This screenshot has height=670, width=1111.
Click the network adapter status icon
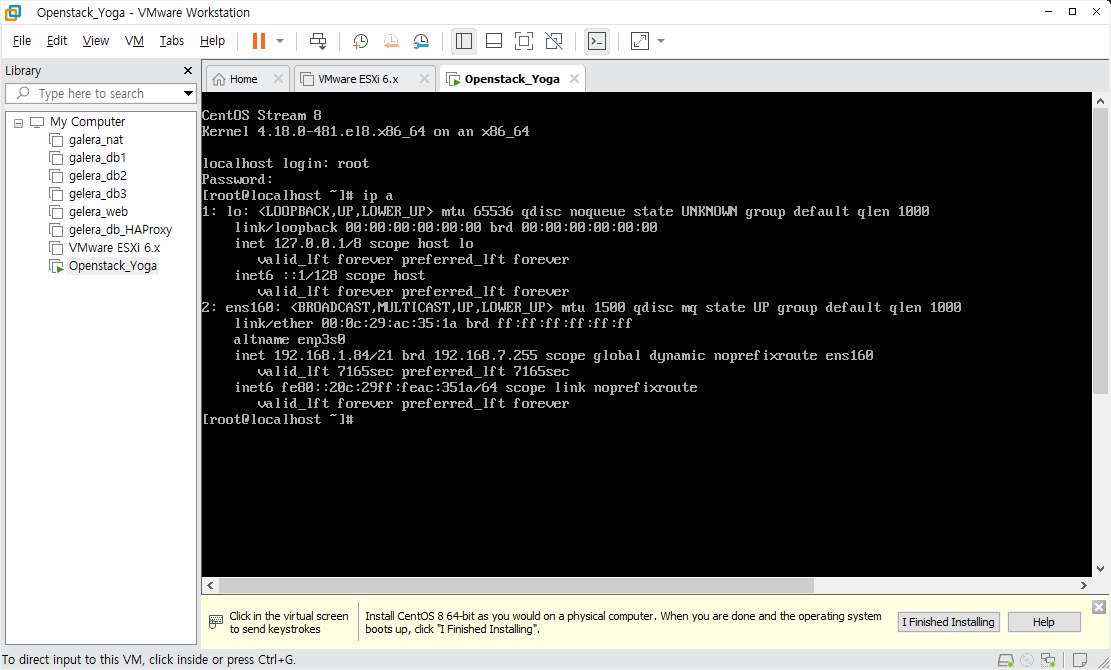pyautogui.click(x=1048, y=660)
